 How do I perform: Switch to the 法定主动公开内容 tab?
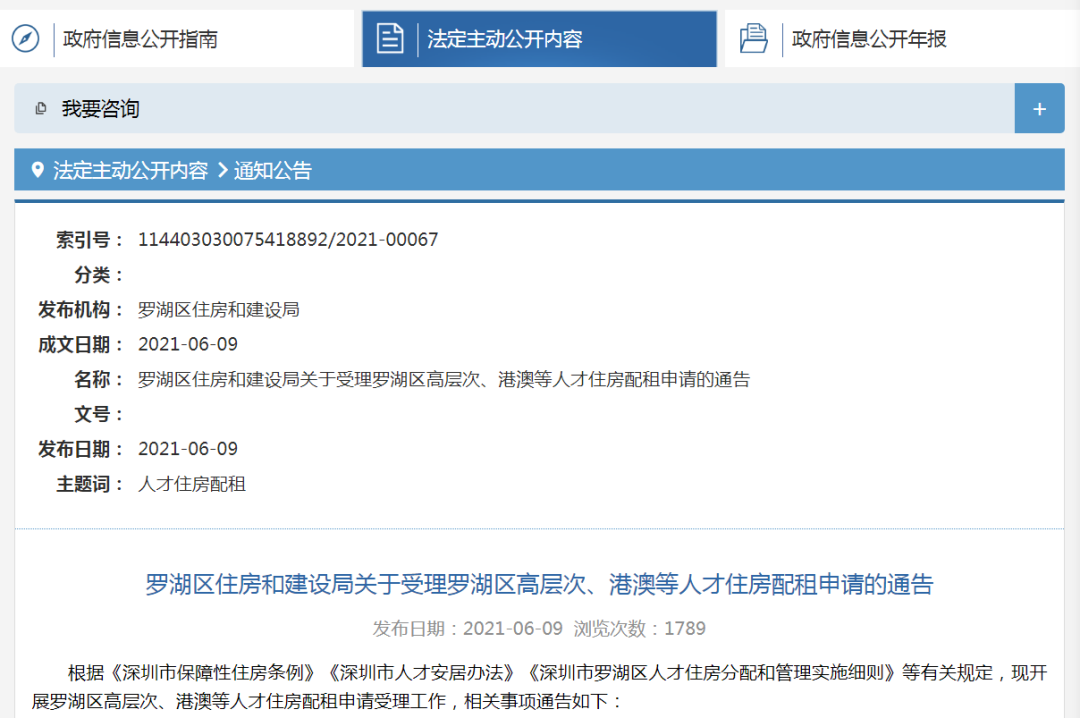(539, 39)
